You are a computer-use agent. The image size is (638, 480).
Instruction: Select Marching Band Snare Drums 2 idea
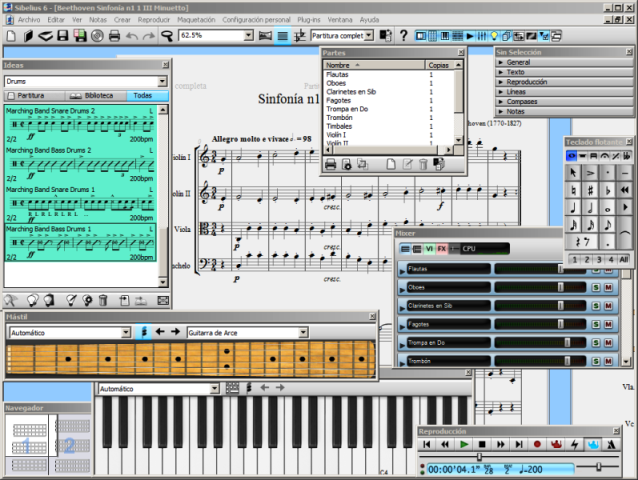[81, 124]
